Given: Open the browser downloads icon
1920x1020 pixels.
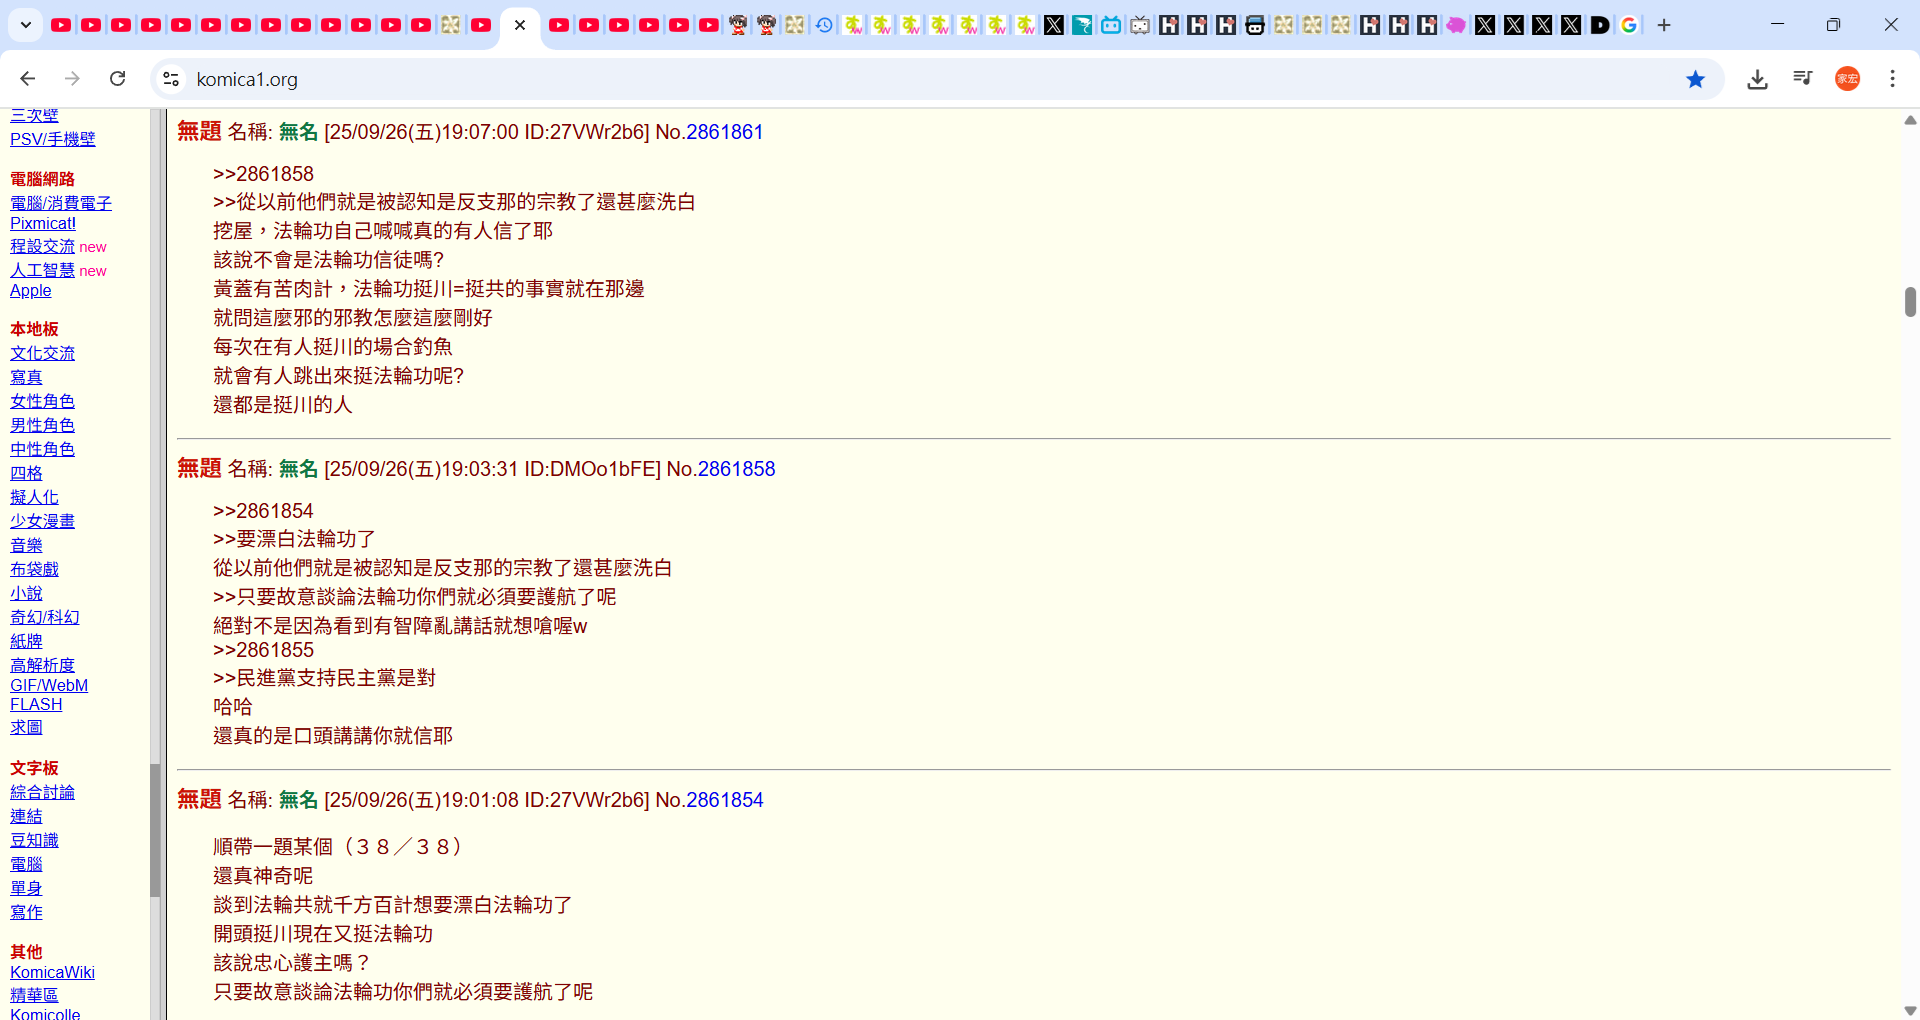Looking at the screenshot, I should (x=1757, y=79).
